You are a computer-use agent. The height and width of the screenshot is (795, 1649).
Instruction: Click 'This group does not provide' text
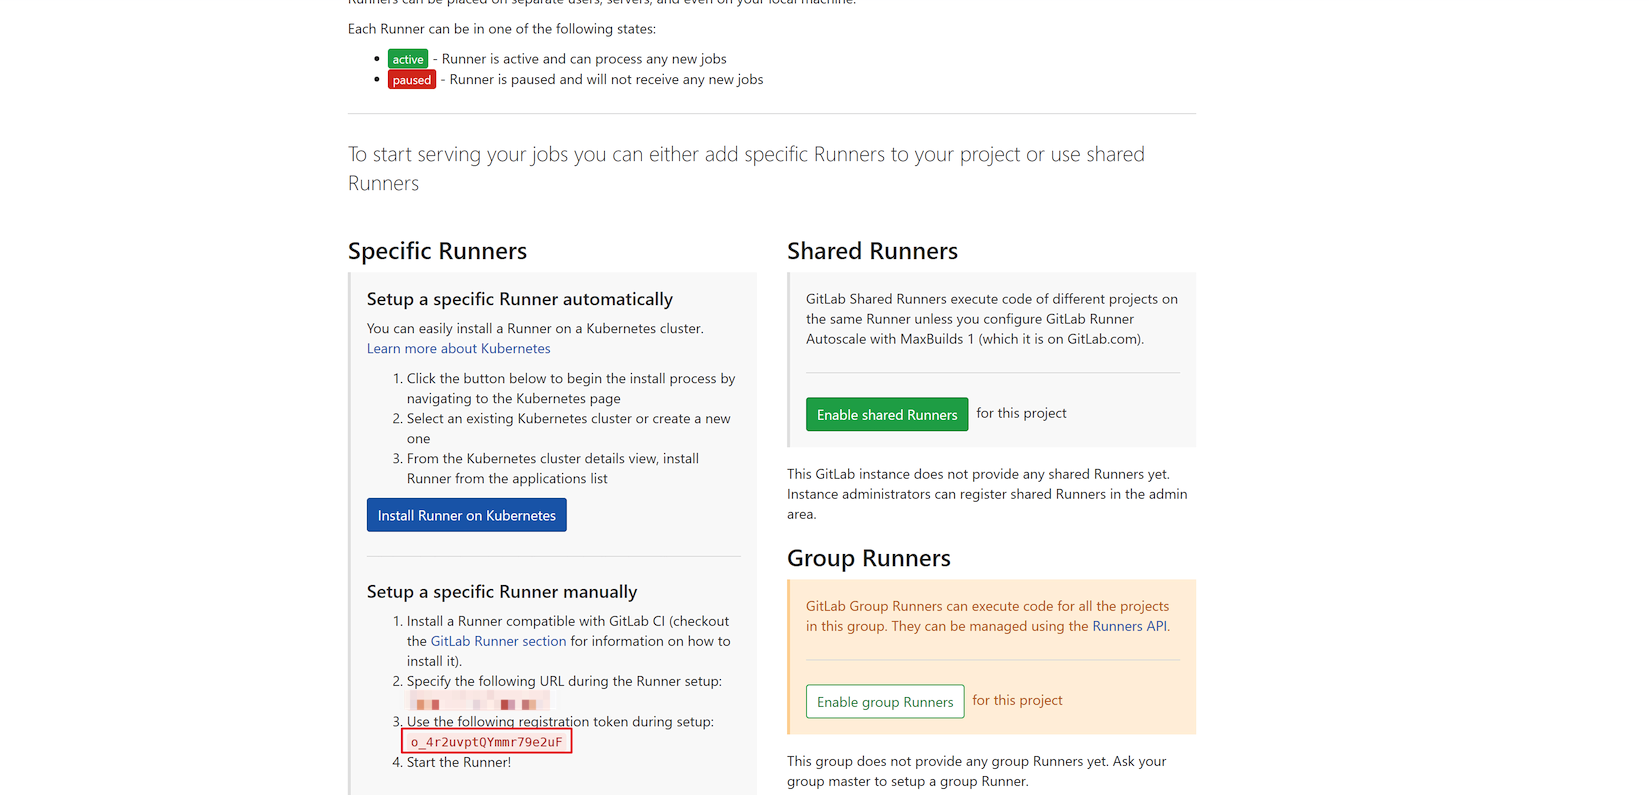977,771
